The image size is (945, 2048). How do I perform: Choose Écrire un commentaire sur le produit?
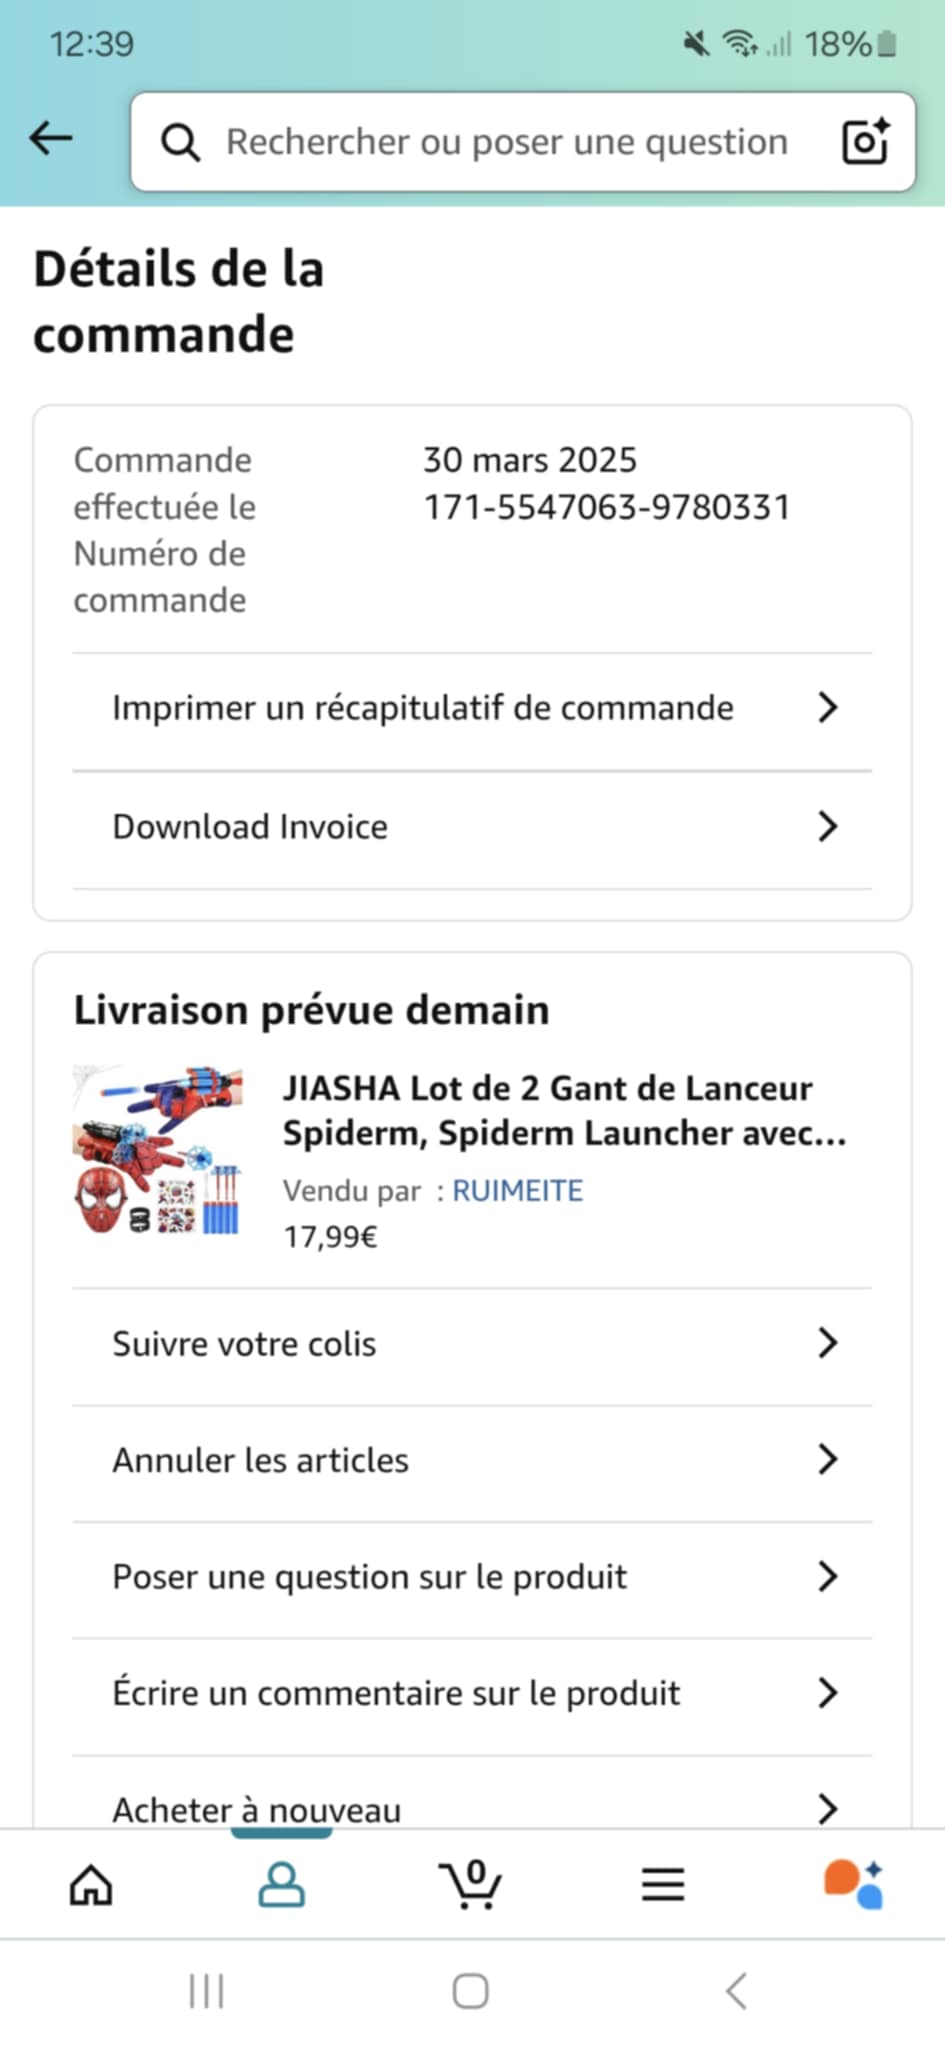[472, 1693]
